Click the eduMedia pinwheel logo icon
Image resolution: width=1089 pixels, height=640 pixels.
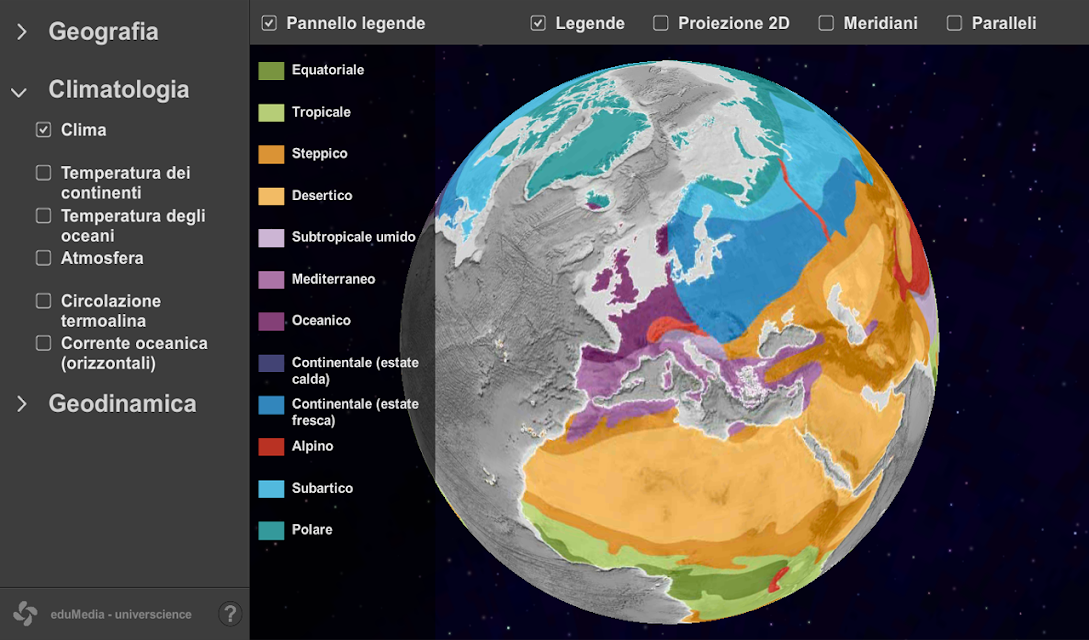26,614
